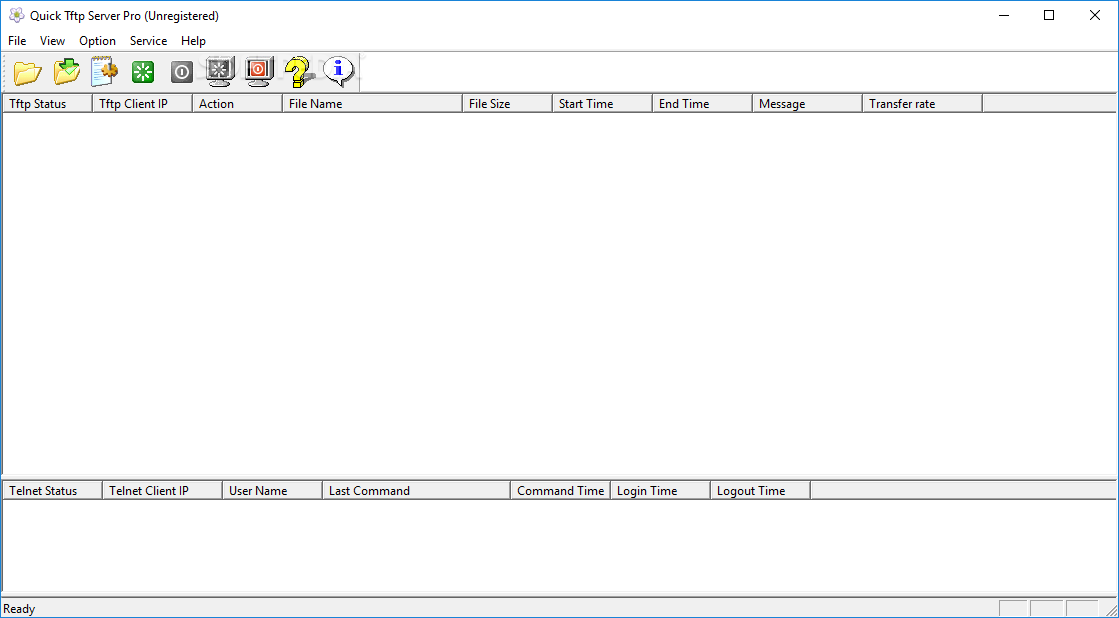
Task: Click the Telnet Client IP column header
Action: [x=163, y=490]
